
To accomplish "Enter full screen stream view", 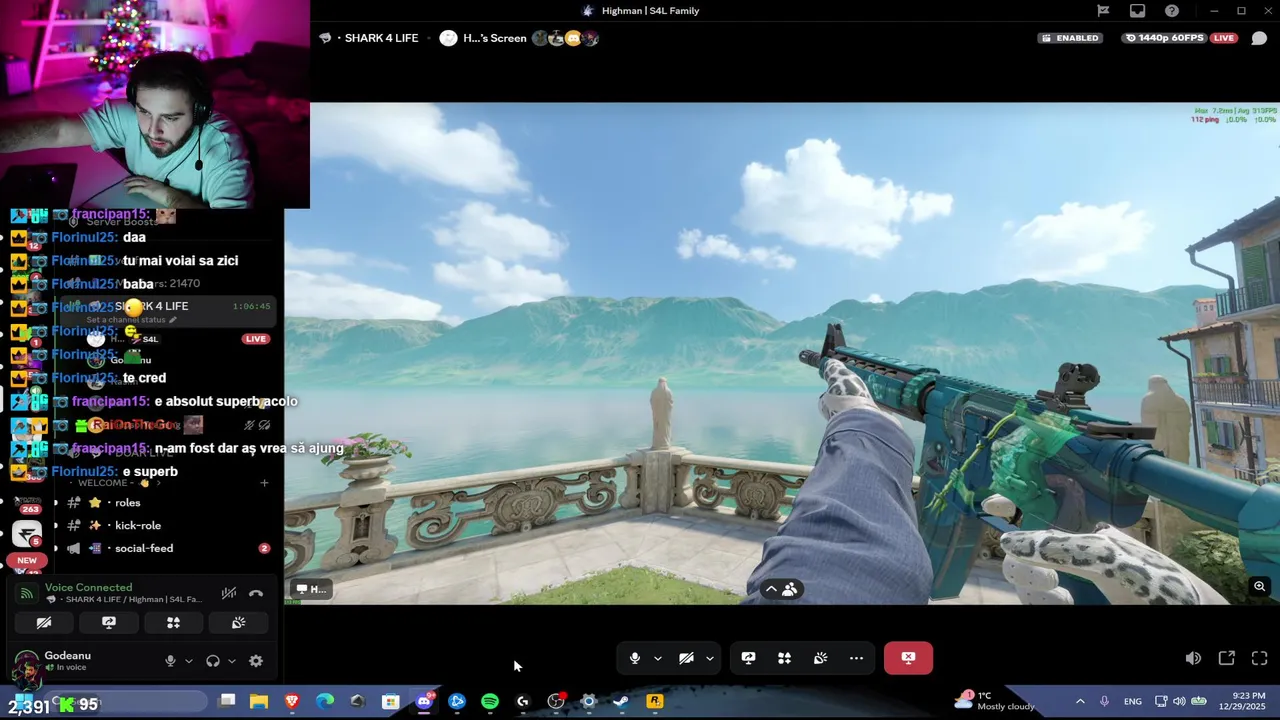I will point(1259,658).
